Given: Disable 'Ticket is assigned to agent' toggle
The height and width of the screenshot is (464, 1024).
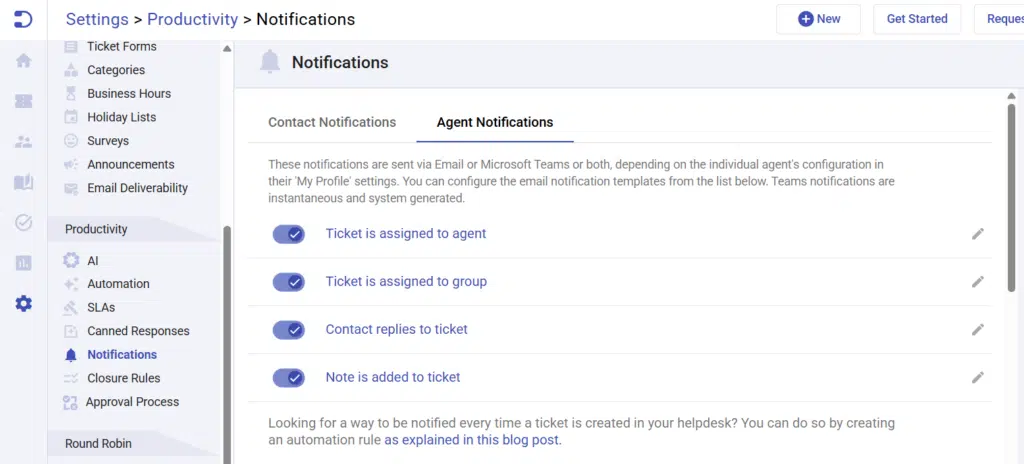Looking at the screenshot, I should click(289, 234).
